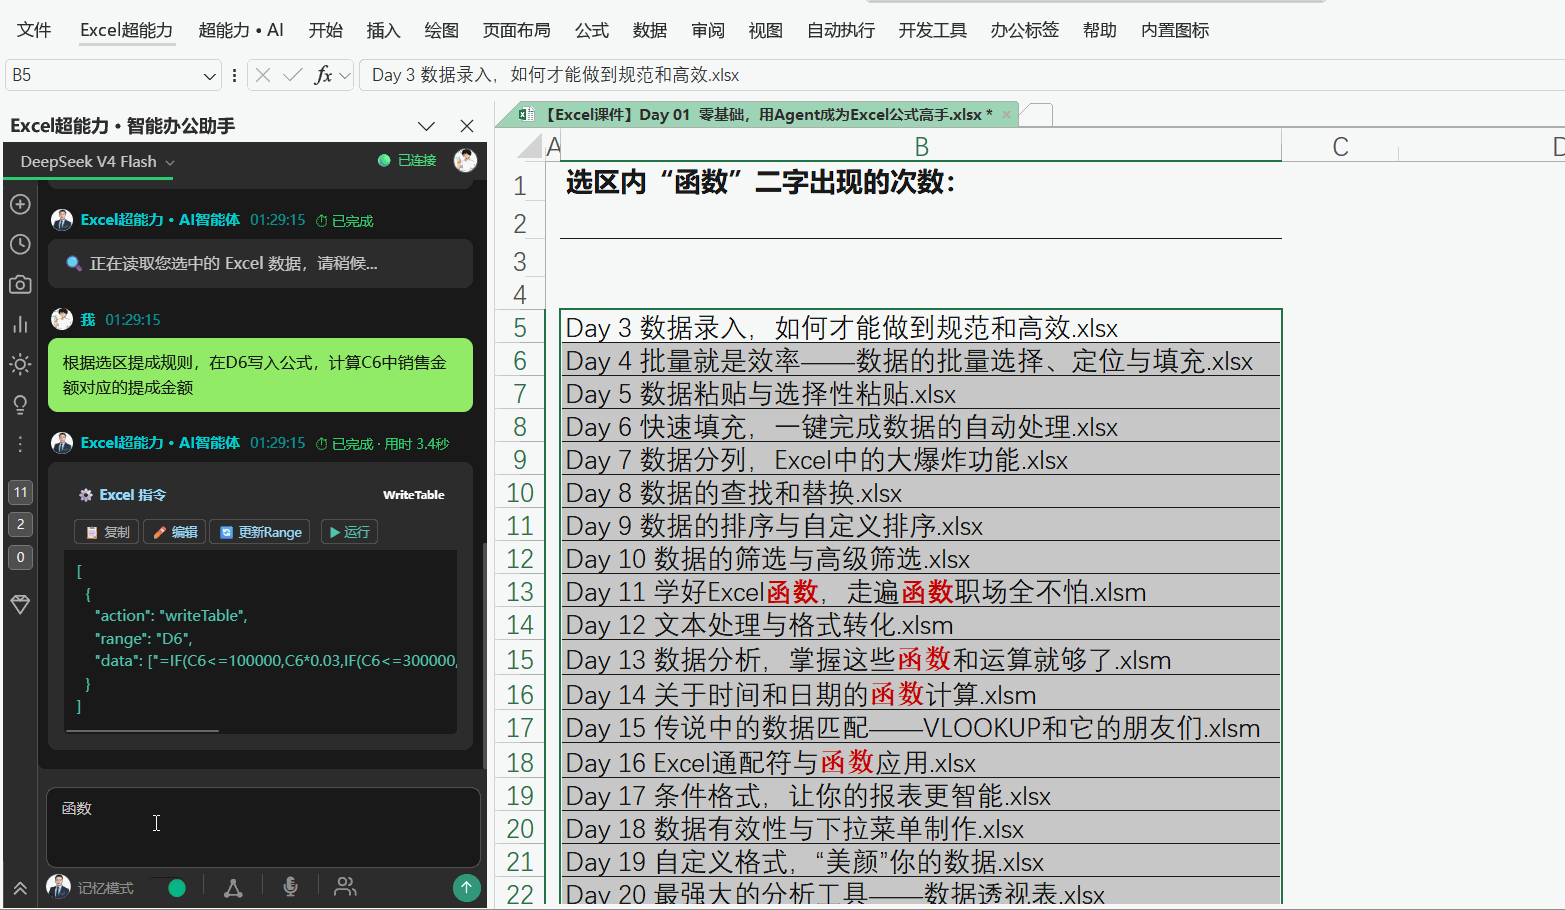Screen dimensions: 1565x910
Task: Open the 办公标签 ribbon tab
Action: click(1025, 30)
